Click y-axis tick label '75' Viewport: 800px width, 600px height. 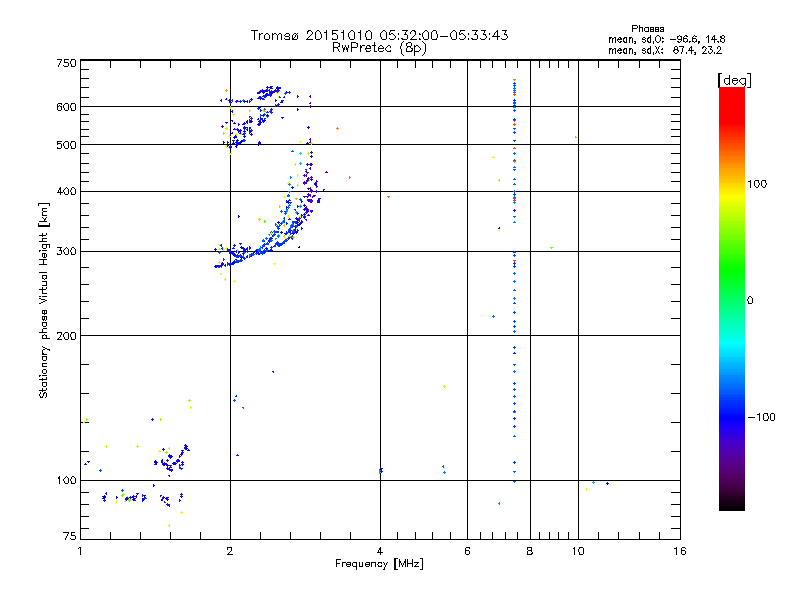tap(70, 536)
